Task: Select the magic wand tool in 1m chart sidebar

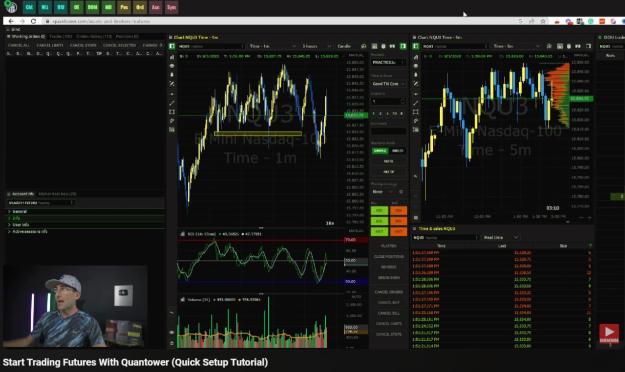Action: 172,84
